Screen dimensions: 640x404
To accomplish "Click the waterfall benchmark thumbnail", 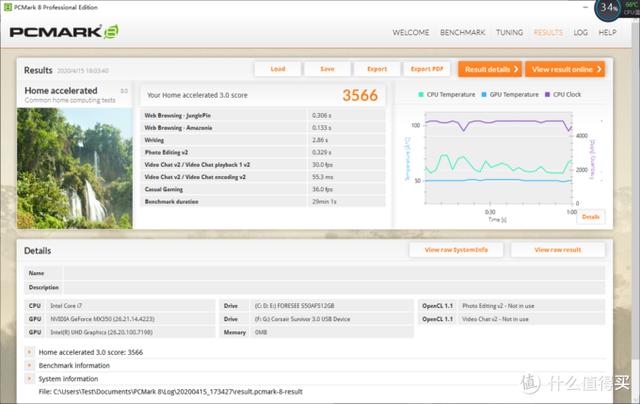I will point(75,168).
